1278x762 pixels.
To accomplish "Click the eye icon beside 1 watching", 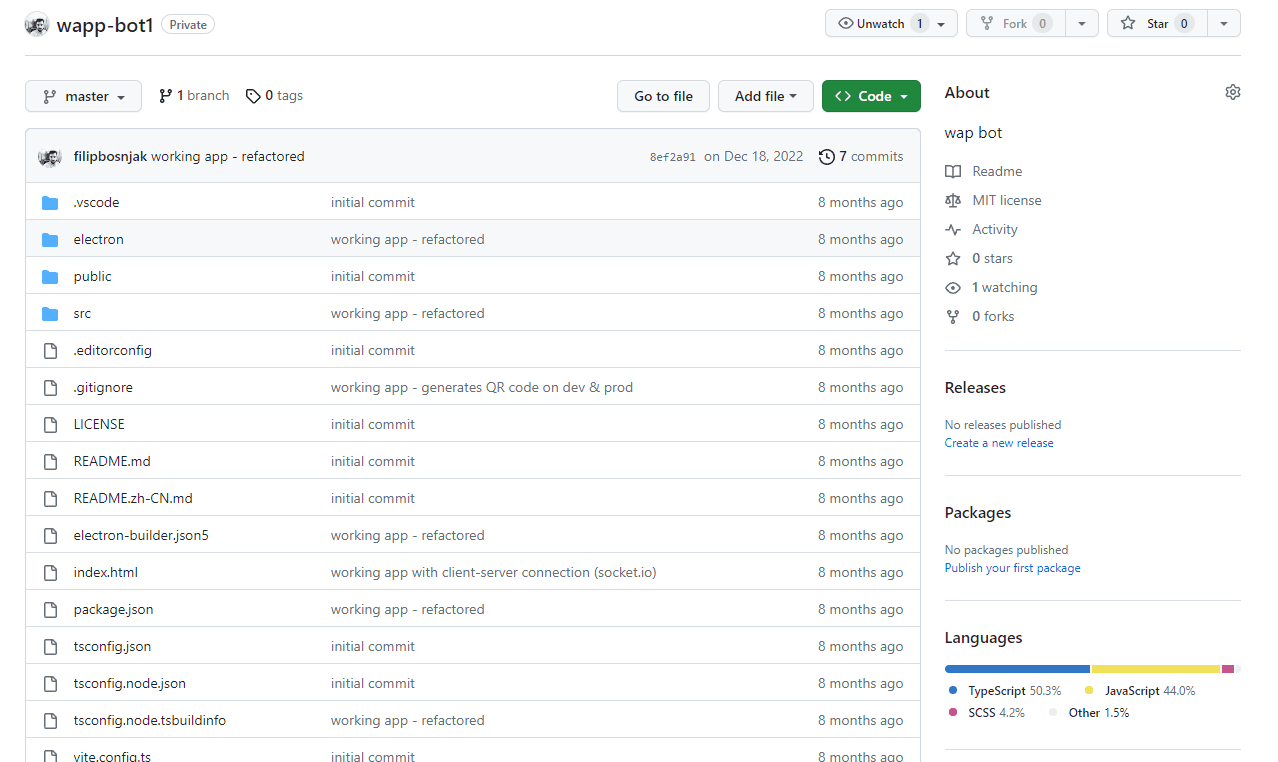I will tap(953, 287).
